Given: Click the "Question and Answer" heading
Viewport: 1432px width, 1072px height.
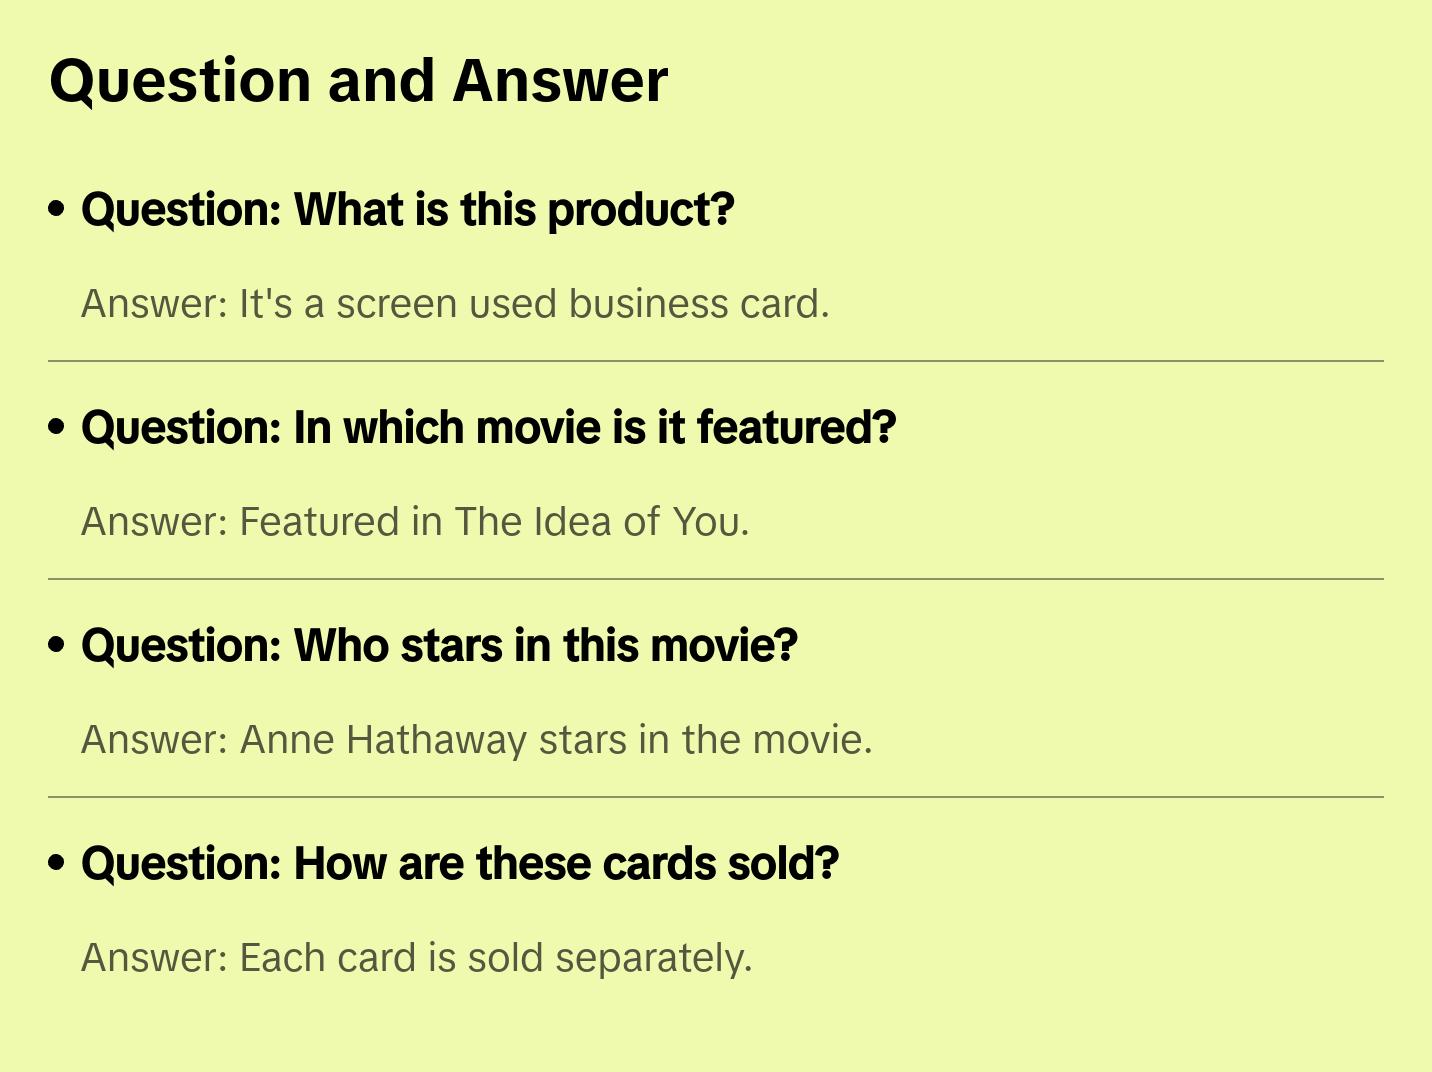Looking at the screenshot, I should pyautogui.click(x=358, y=81).
